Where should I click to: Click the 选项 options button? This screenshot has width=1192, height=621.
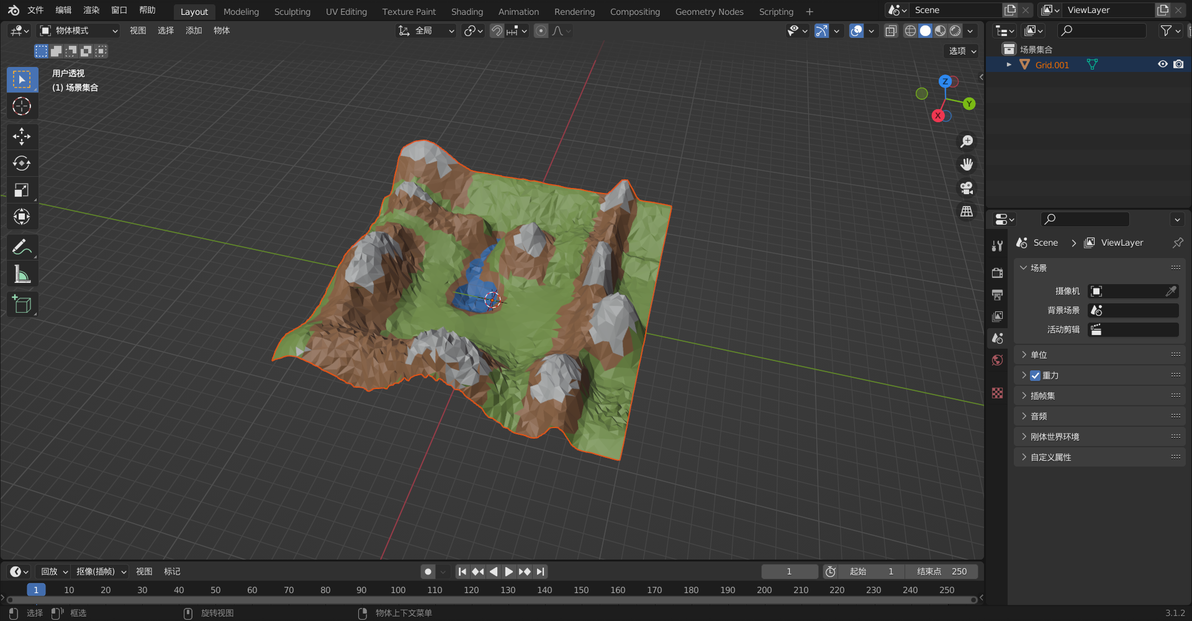point(960,51)
